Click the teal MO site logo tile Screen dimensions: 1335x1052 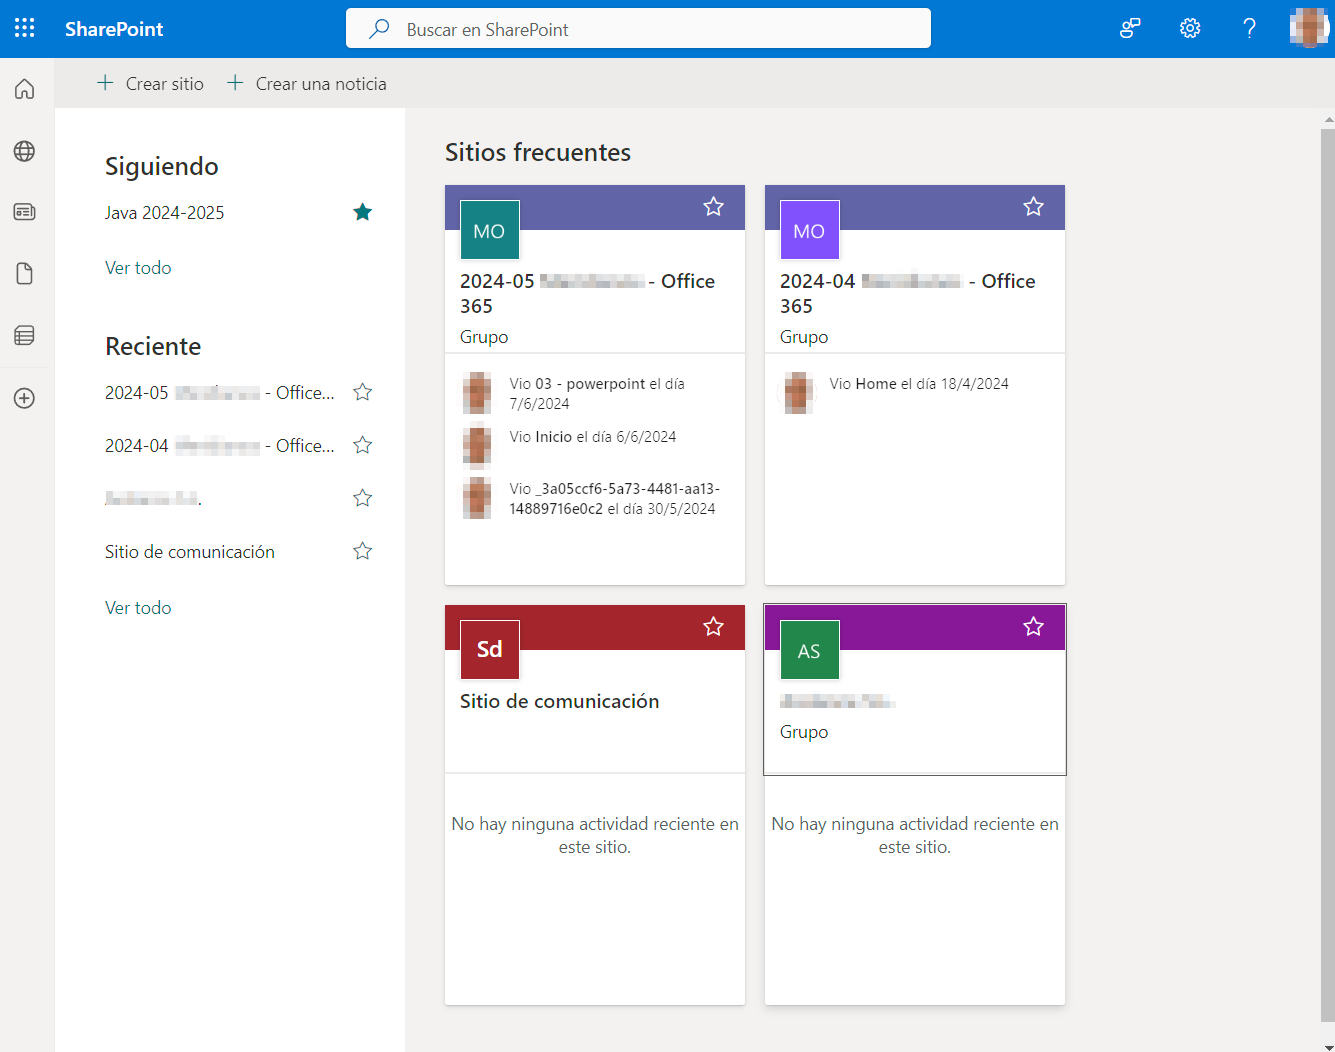490,230
